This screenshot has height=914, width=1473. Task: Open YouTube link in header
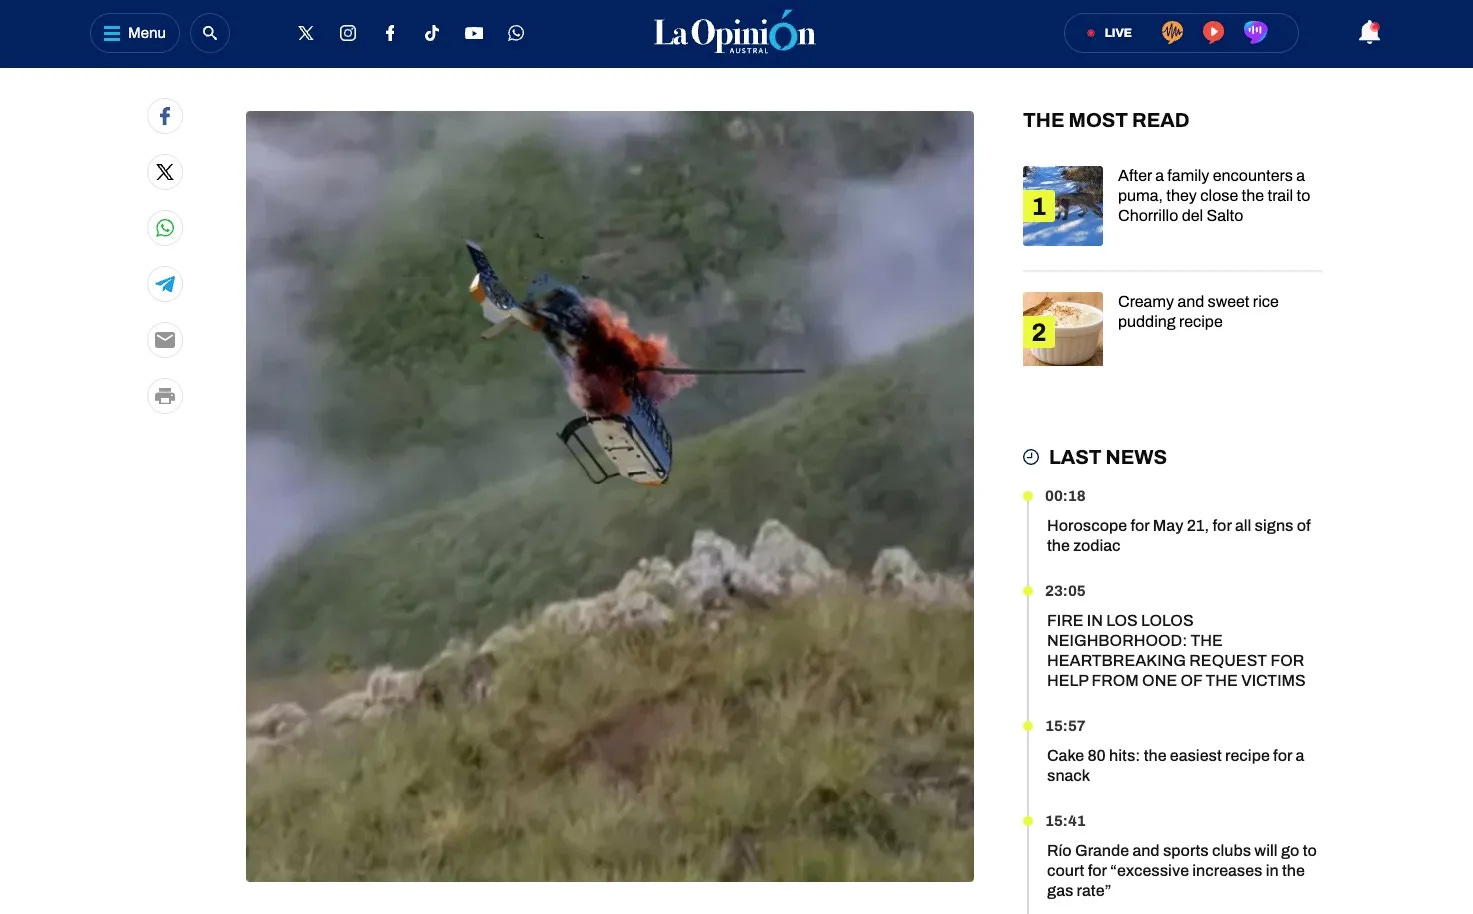point(474,33)
